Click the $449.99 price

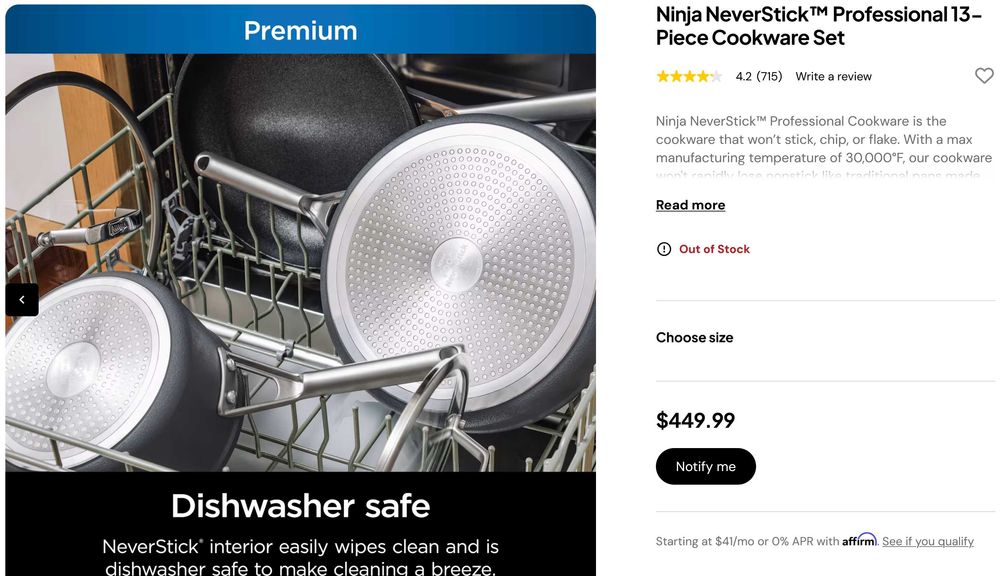[x=695, y=420]
